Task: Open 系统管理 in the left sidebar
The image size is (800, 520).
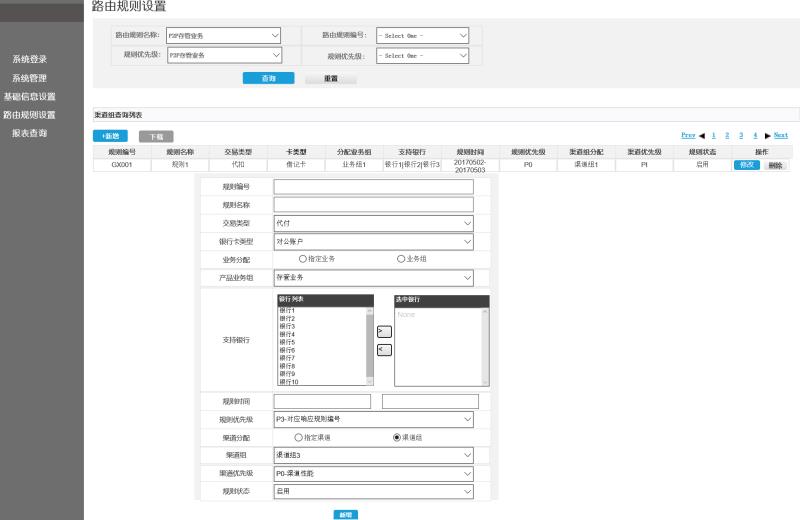Action: pyautogui.click(x=29, y=77)
